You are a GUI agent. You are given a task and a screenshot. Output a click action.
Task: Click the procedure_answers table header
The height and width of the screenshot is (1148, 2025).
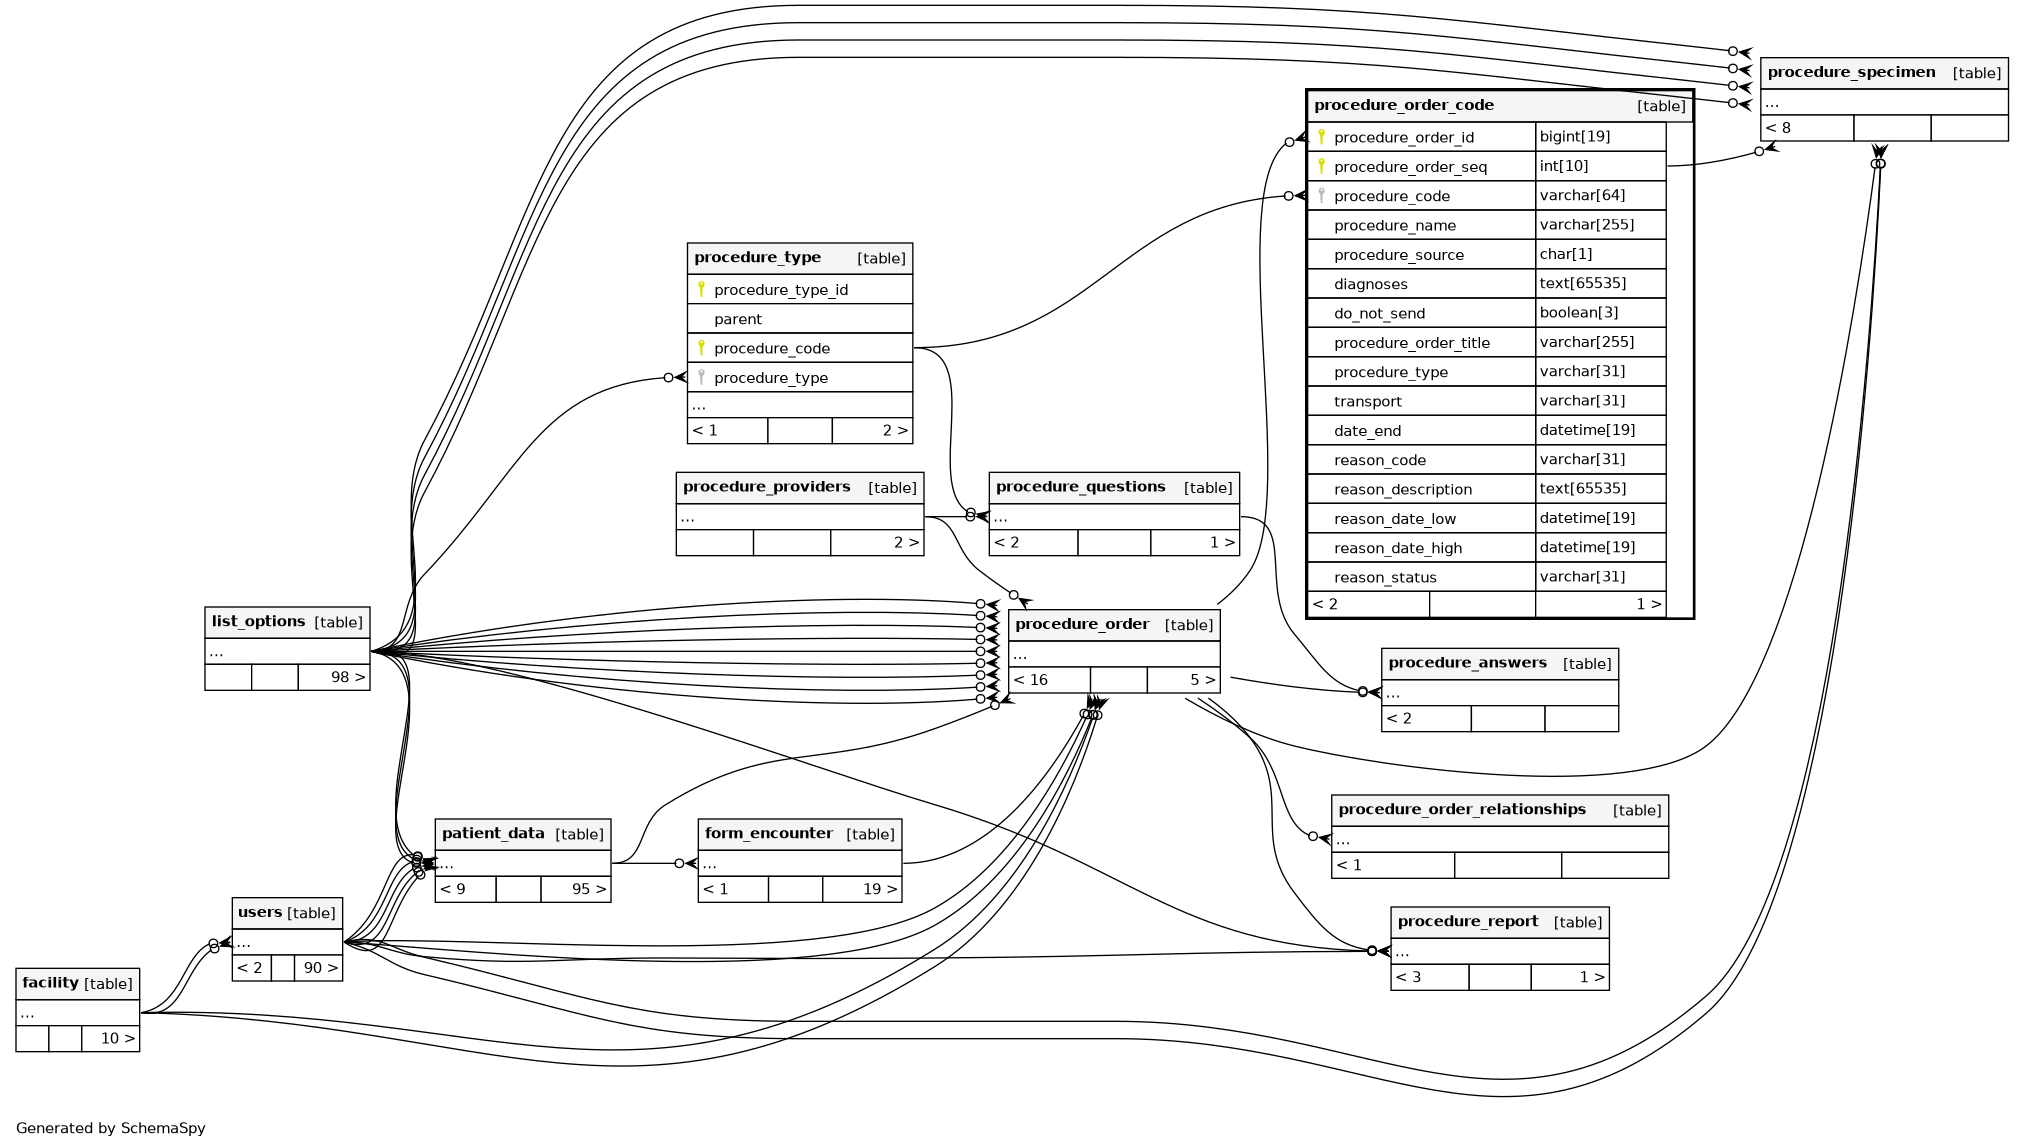click(1467, 663)
